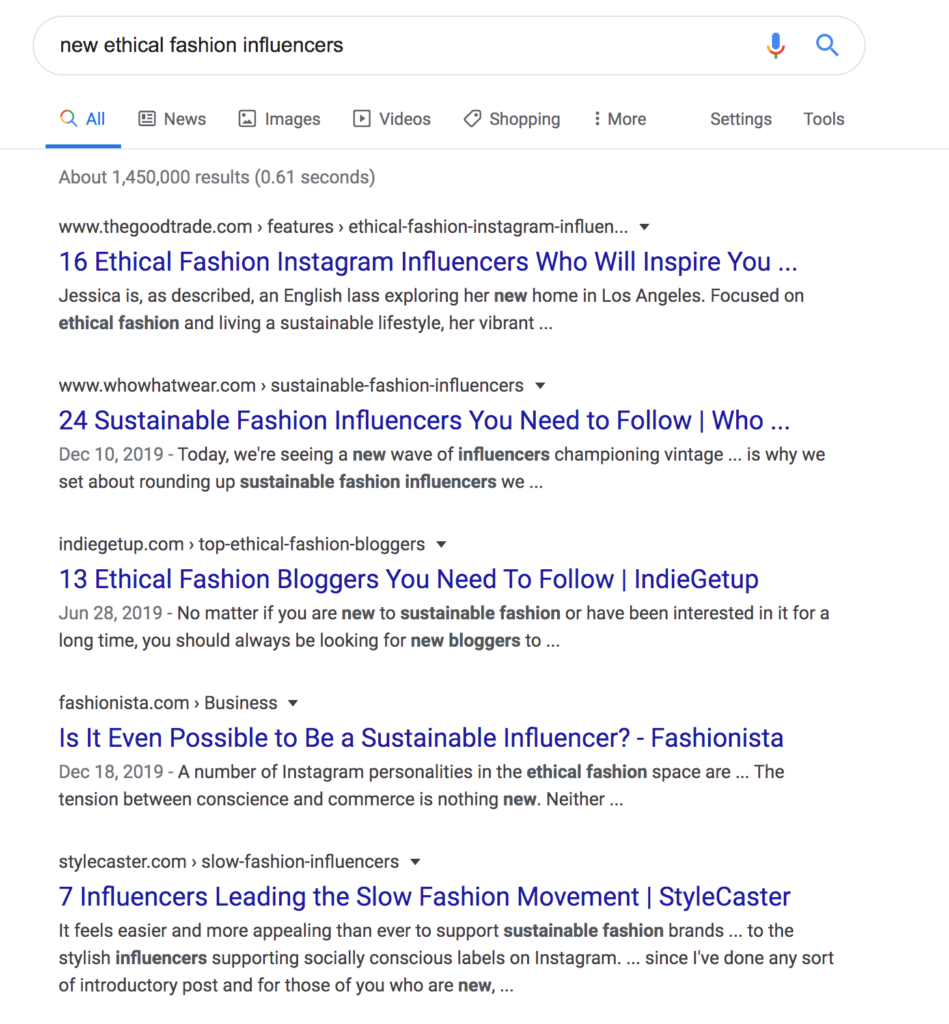Open Google search Settings
The width and height of the screenshot is (949, 1024).
[740, 118]
